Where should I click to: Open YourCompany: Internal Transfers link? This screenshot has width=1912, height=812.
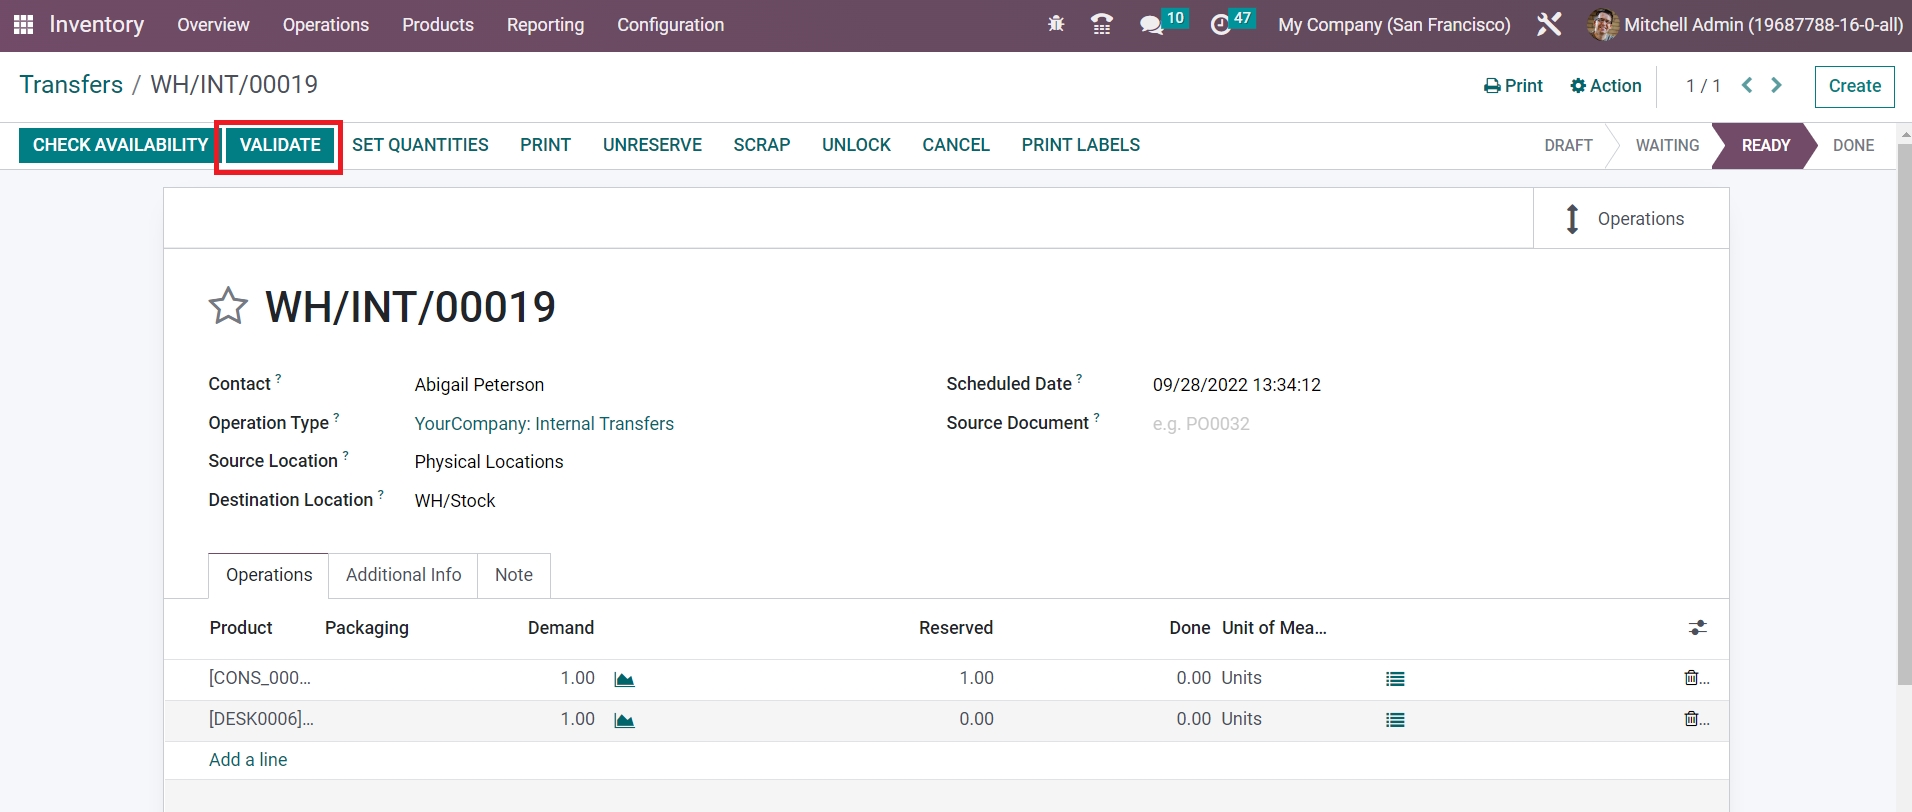[544, 424]
